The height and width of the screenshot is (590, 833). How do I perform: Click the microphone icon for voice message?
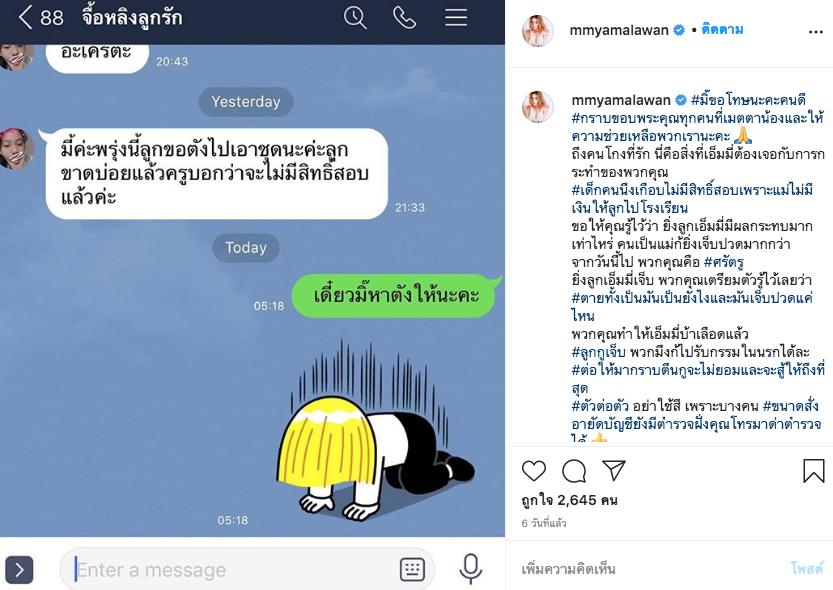[470, 569]
